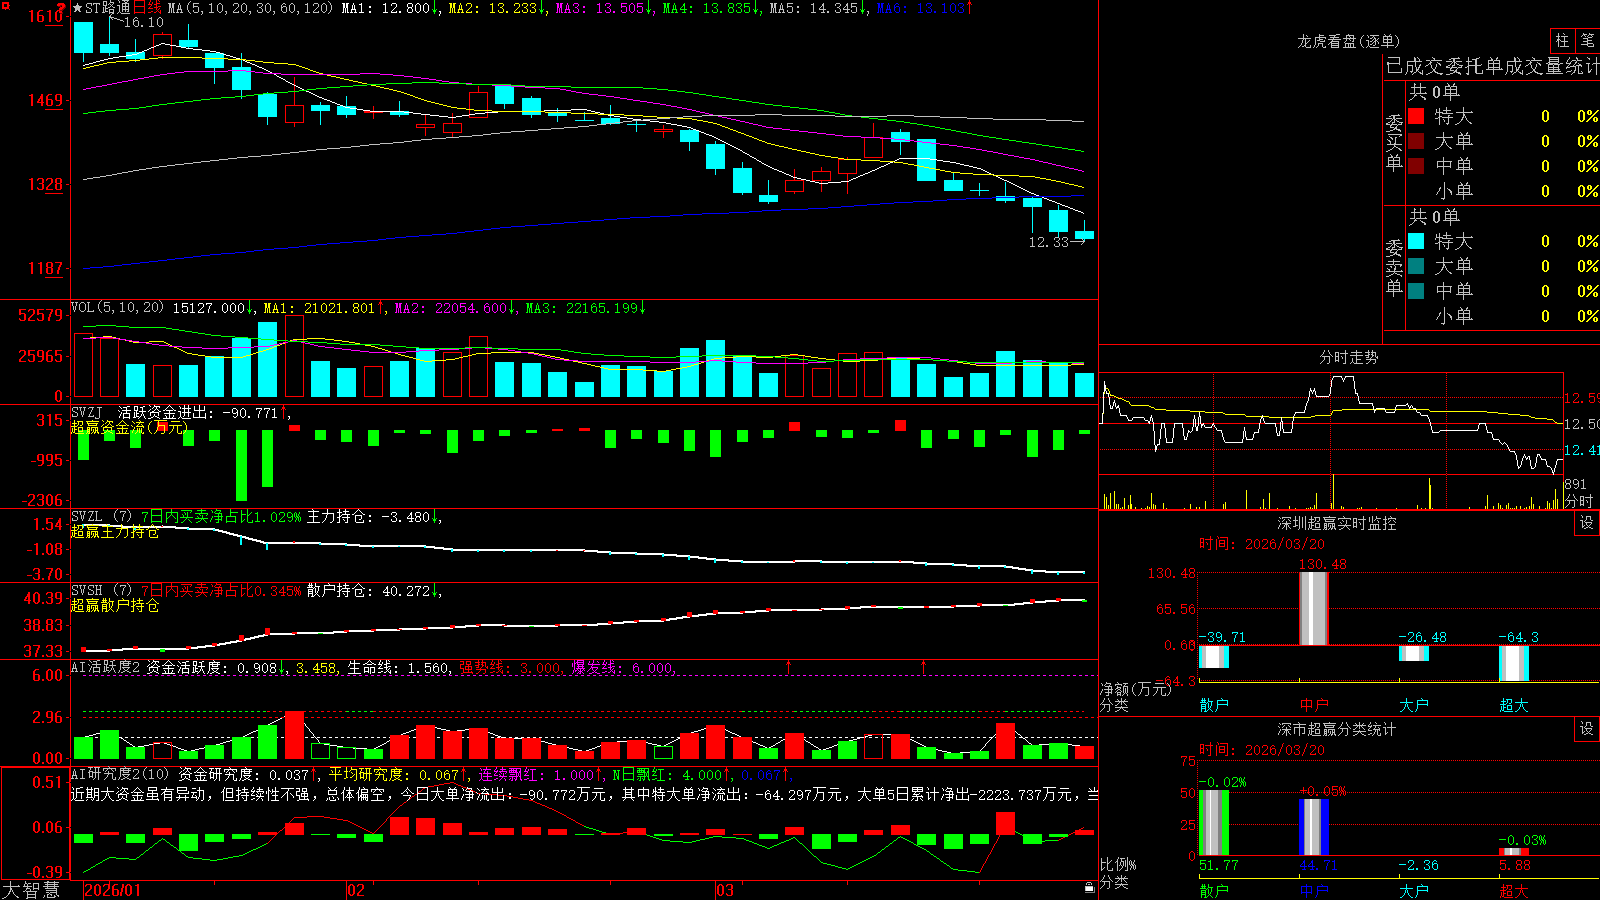Open 设 settings for 深市超赢分类统计
Viewport: 1600px width, 900px height.
[1587, 729]
